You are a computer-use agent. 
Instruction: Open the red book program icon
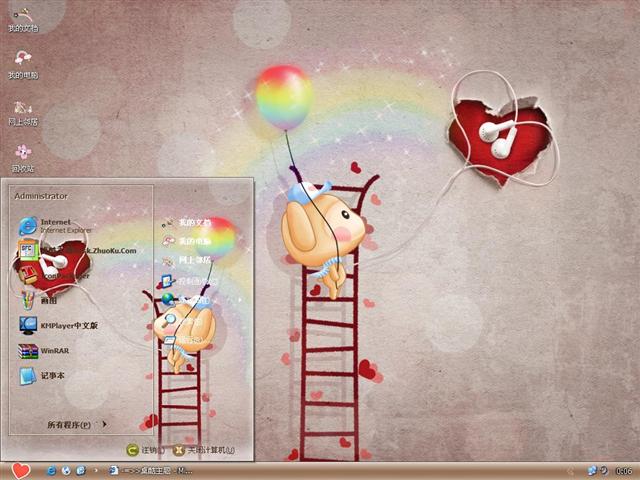[28, 275]
